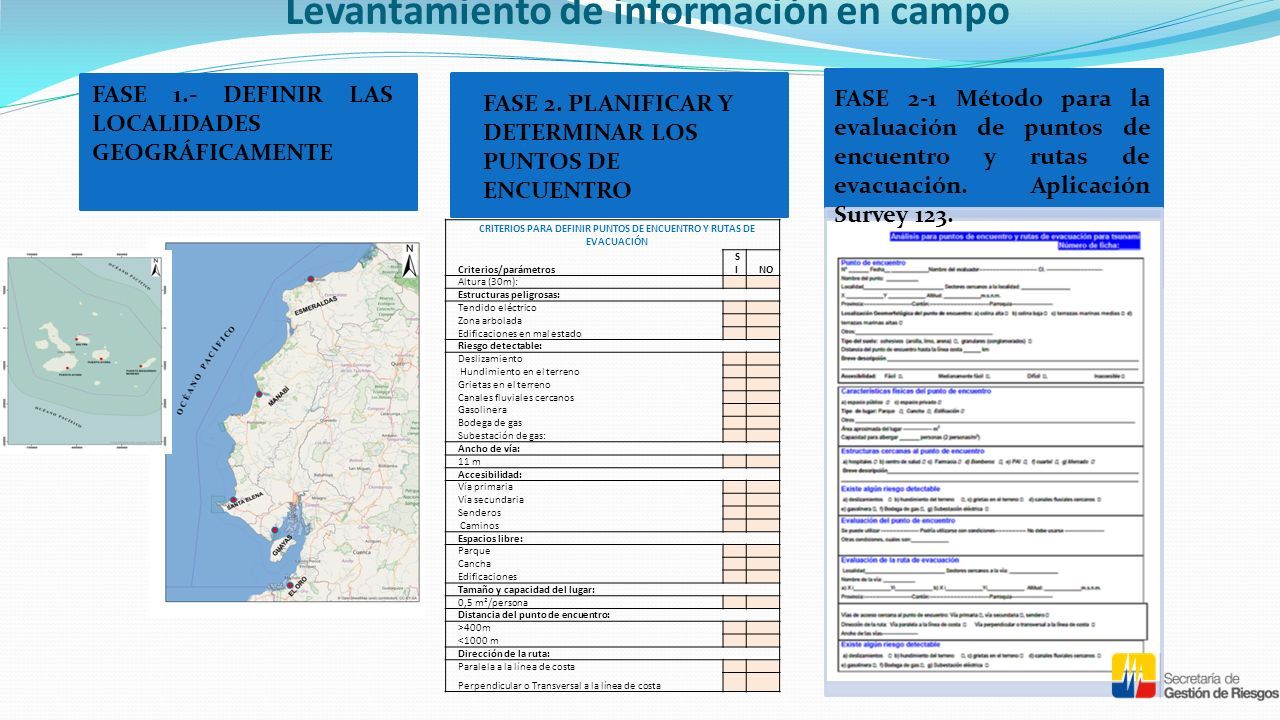This screenshot has width=1280, height=720.
Task: Click the OCÉANO PACÍFICO label on coast map
Action: click(208, 369)
